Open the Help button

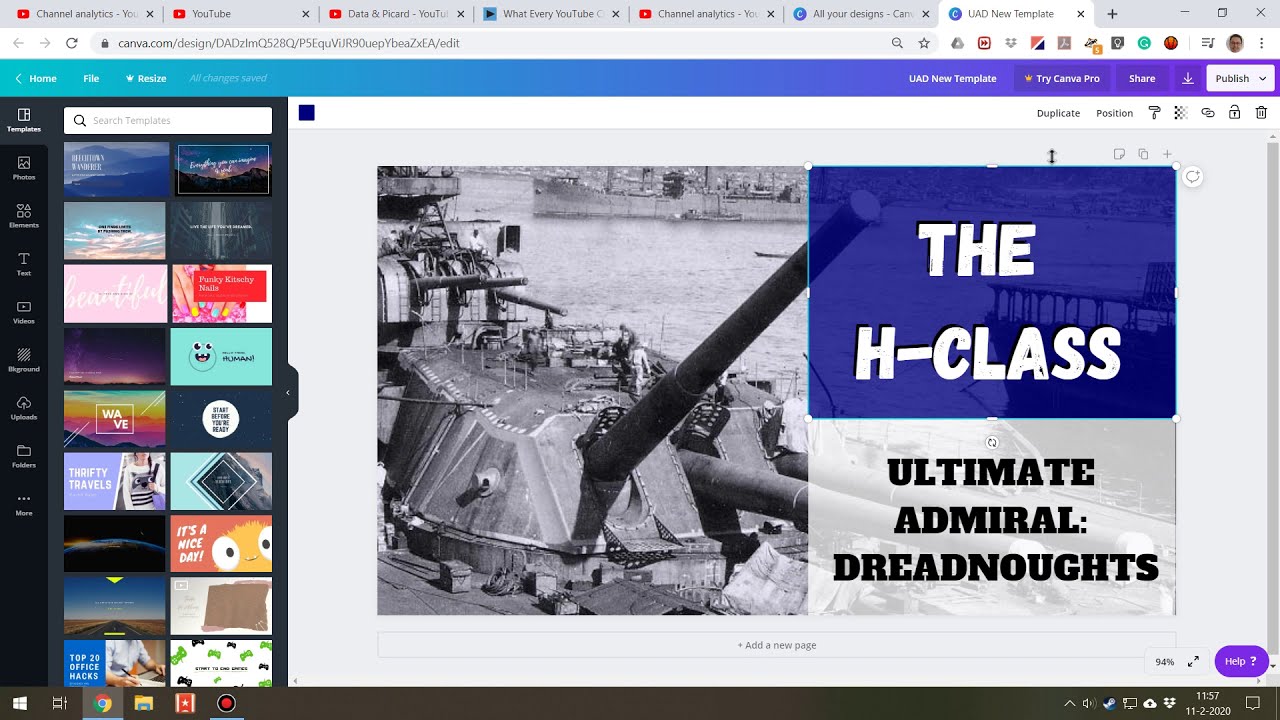[x=1241, y=661]
